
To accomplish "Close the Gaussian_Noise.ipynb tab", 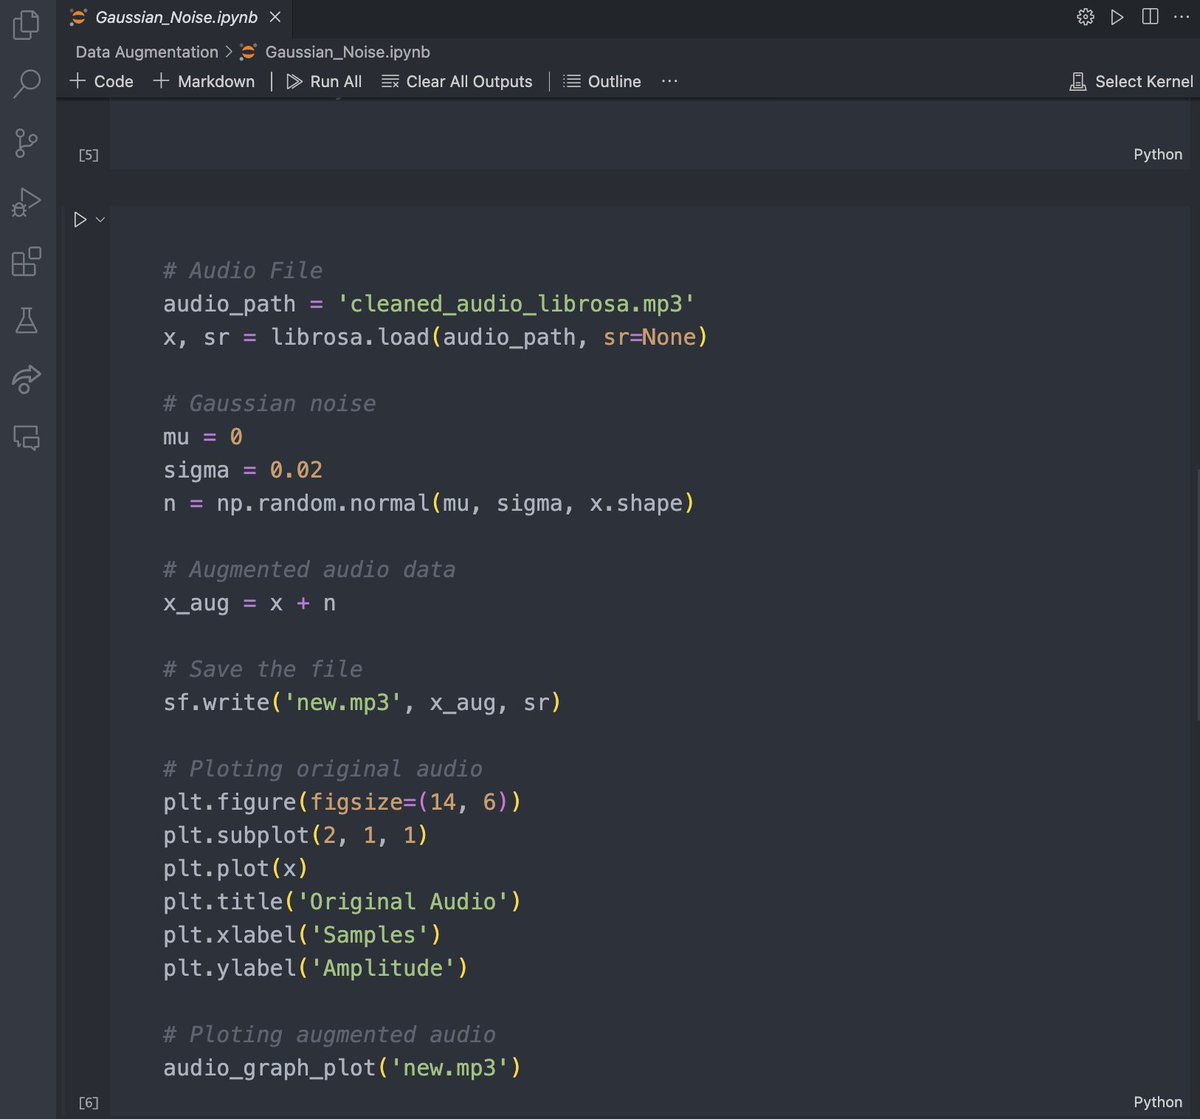I will [276, 17].
